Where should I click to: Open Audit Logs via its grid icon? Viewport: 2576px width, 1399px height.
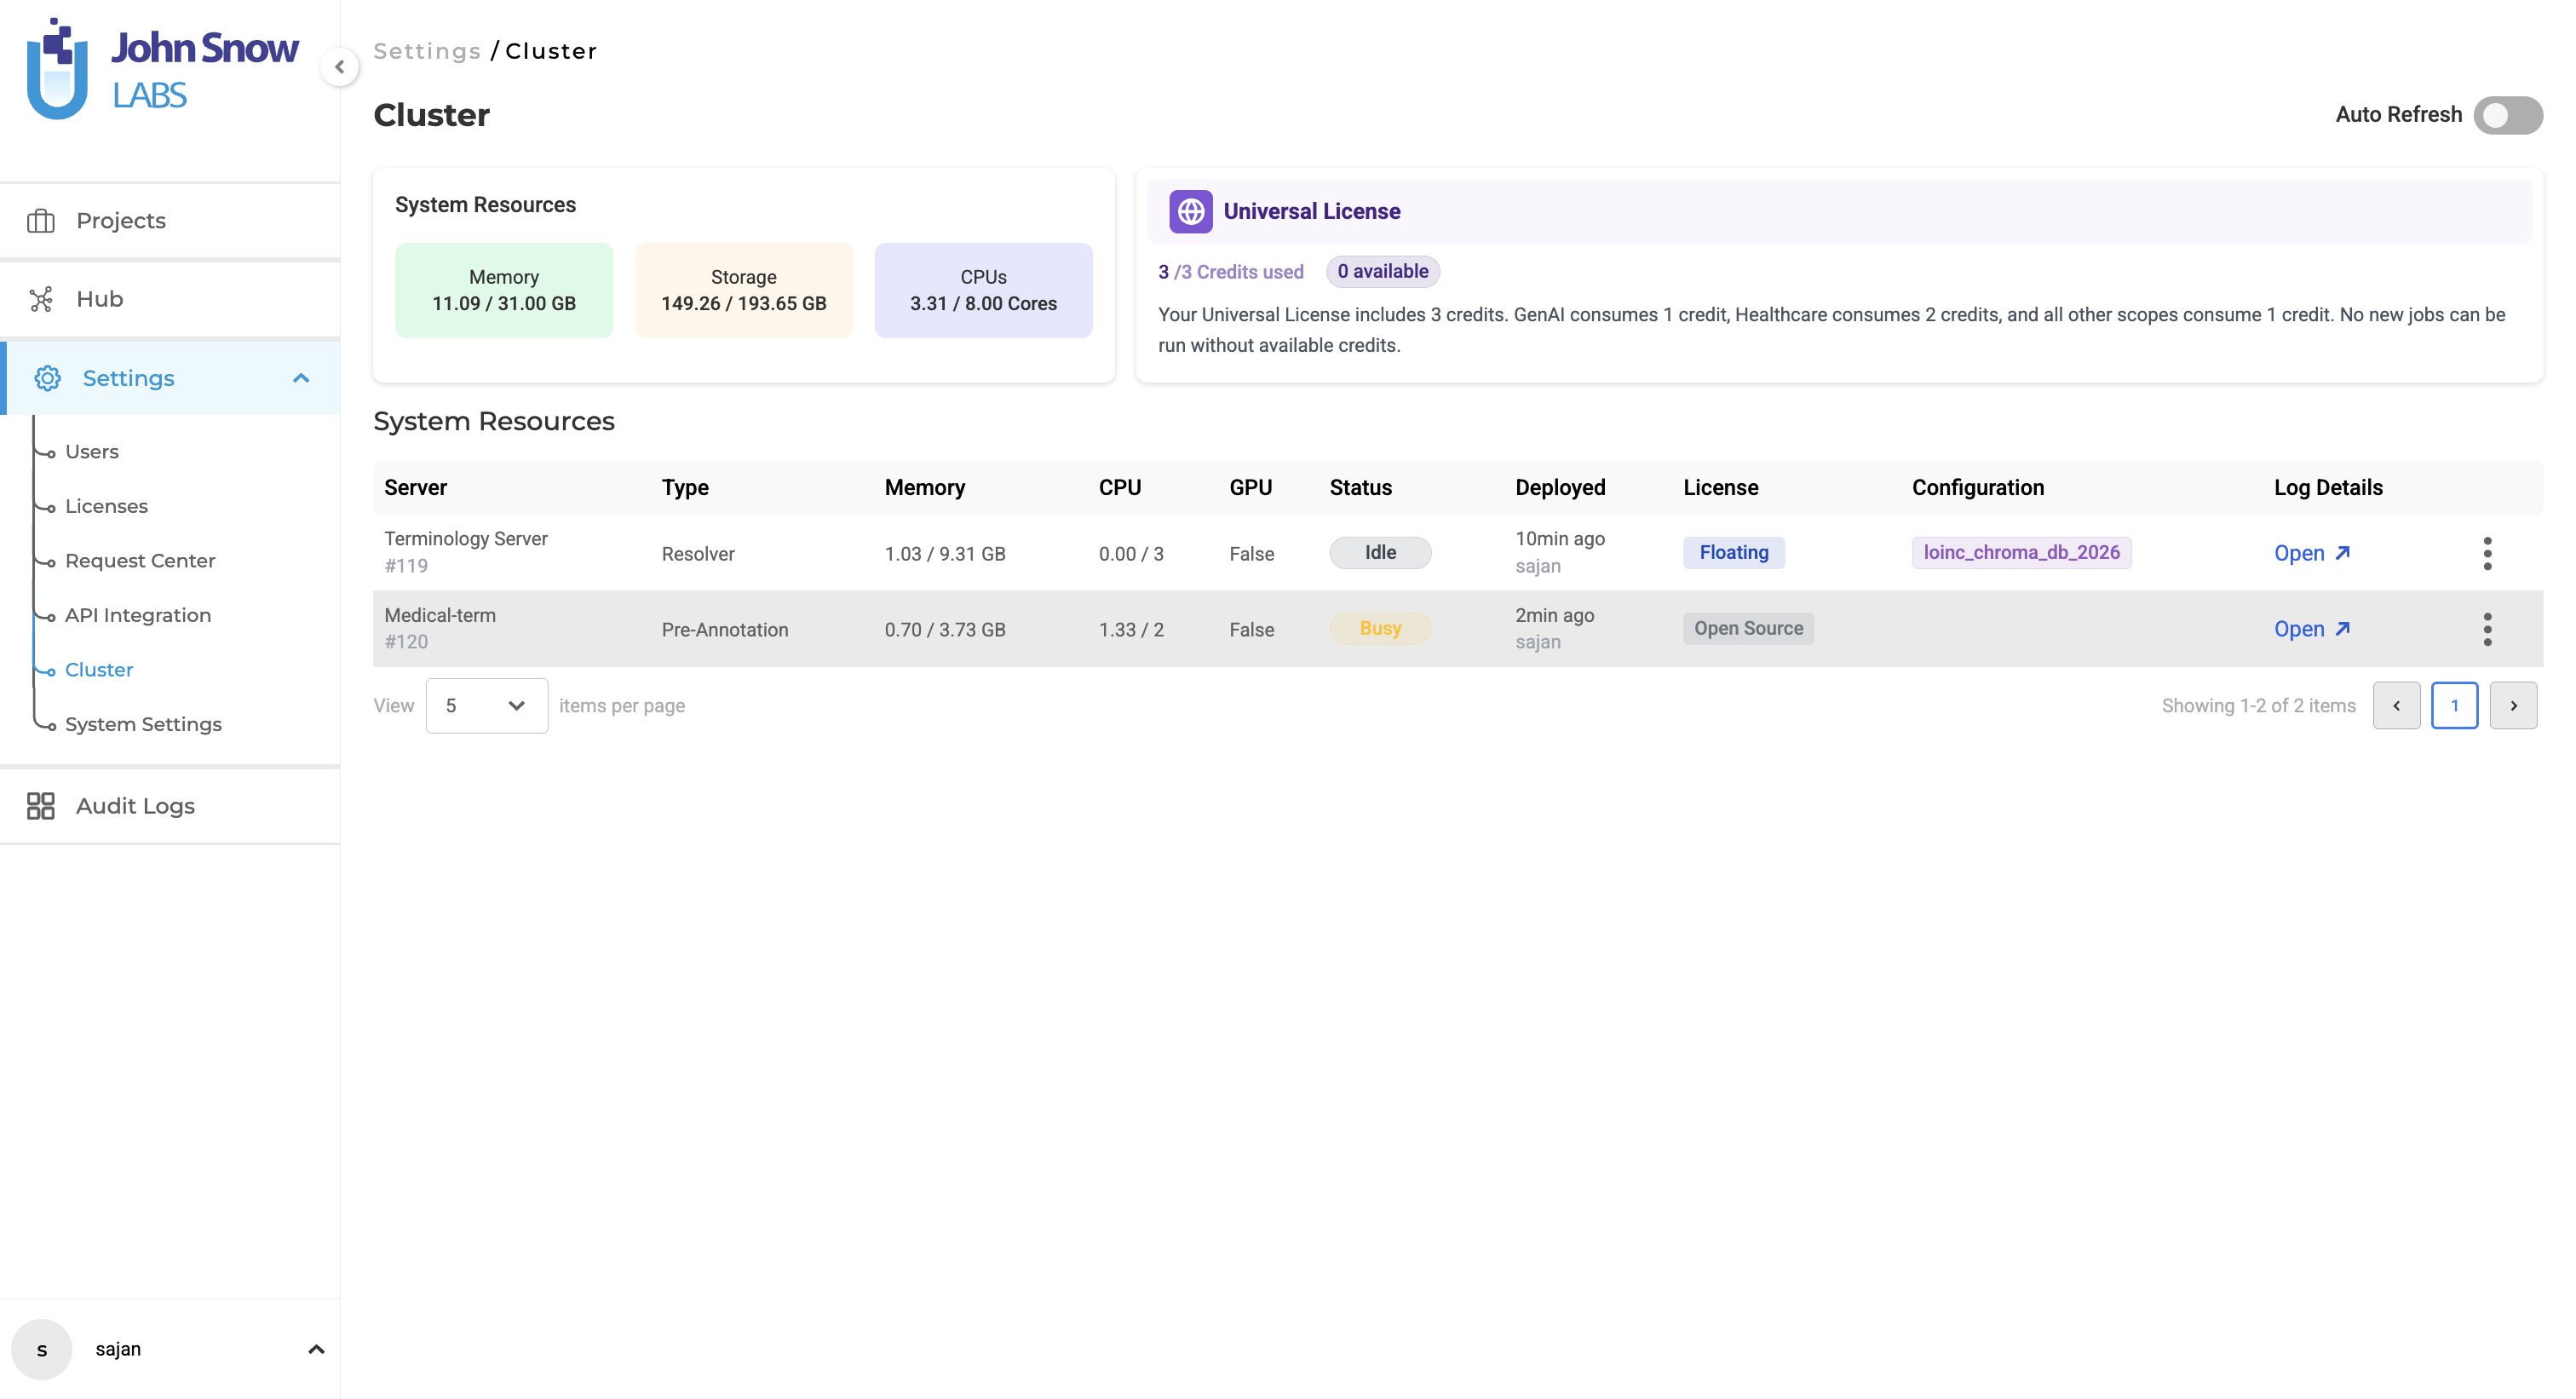41,805
